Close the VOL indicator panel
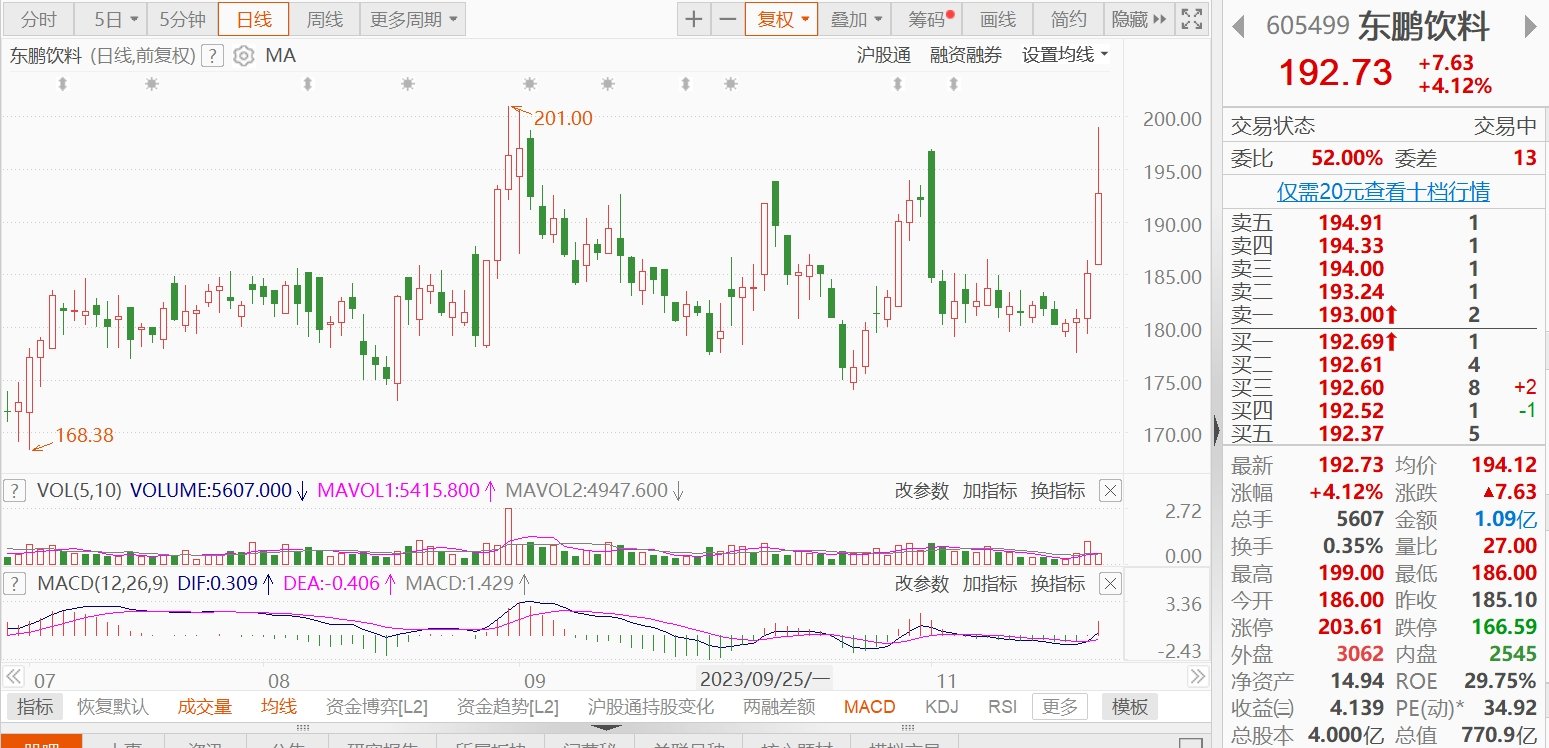 pyautogui.click(x=1110, y=490)
